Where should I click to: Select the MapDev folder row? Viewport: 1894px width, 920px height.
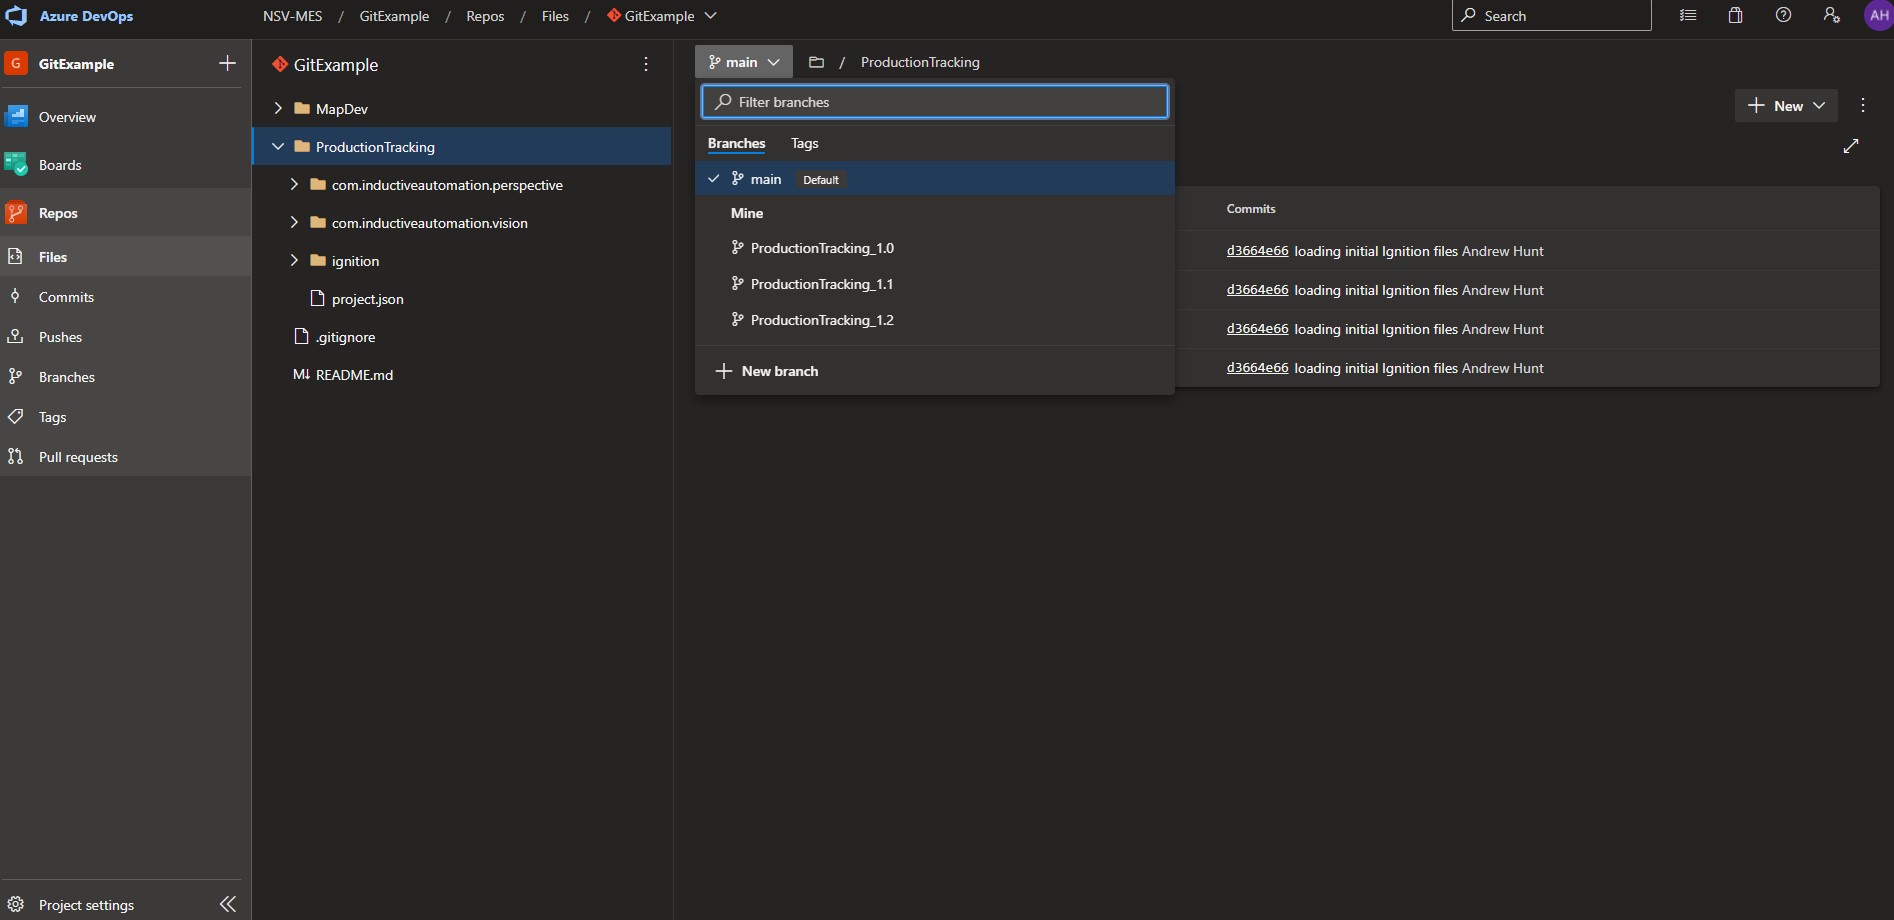click(461, 108)
